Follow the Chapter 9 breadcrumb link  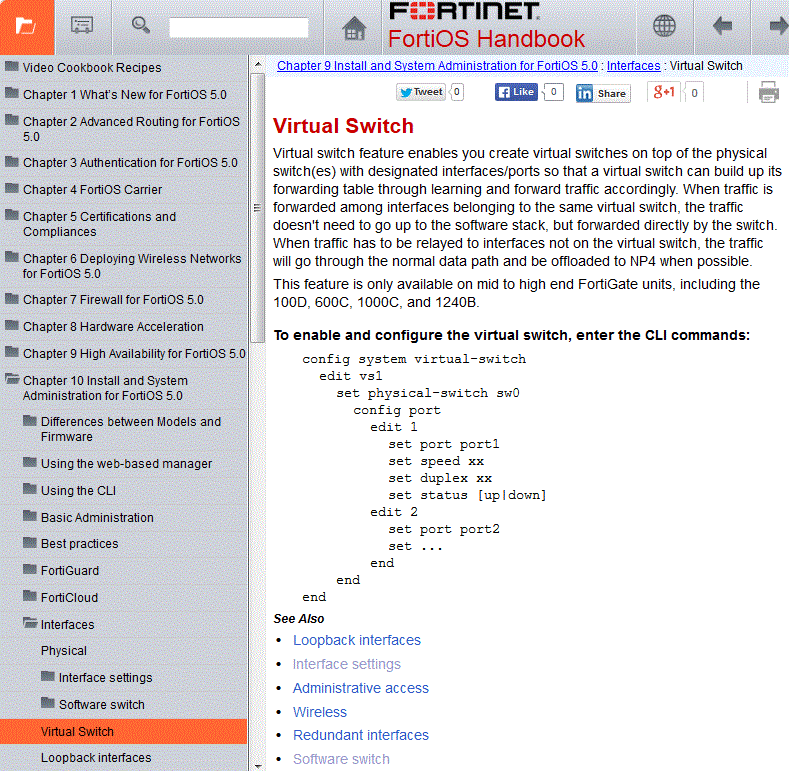(437, 66)
